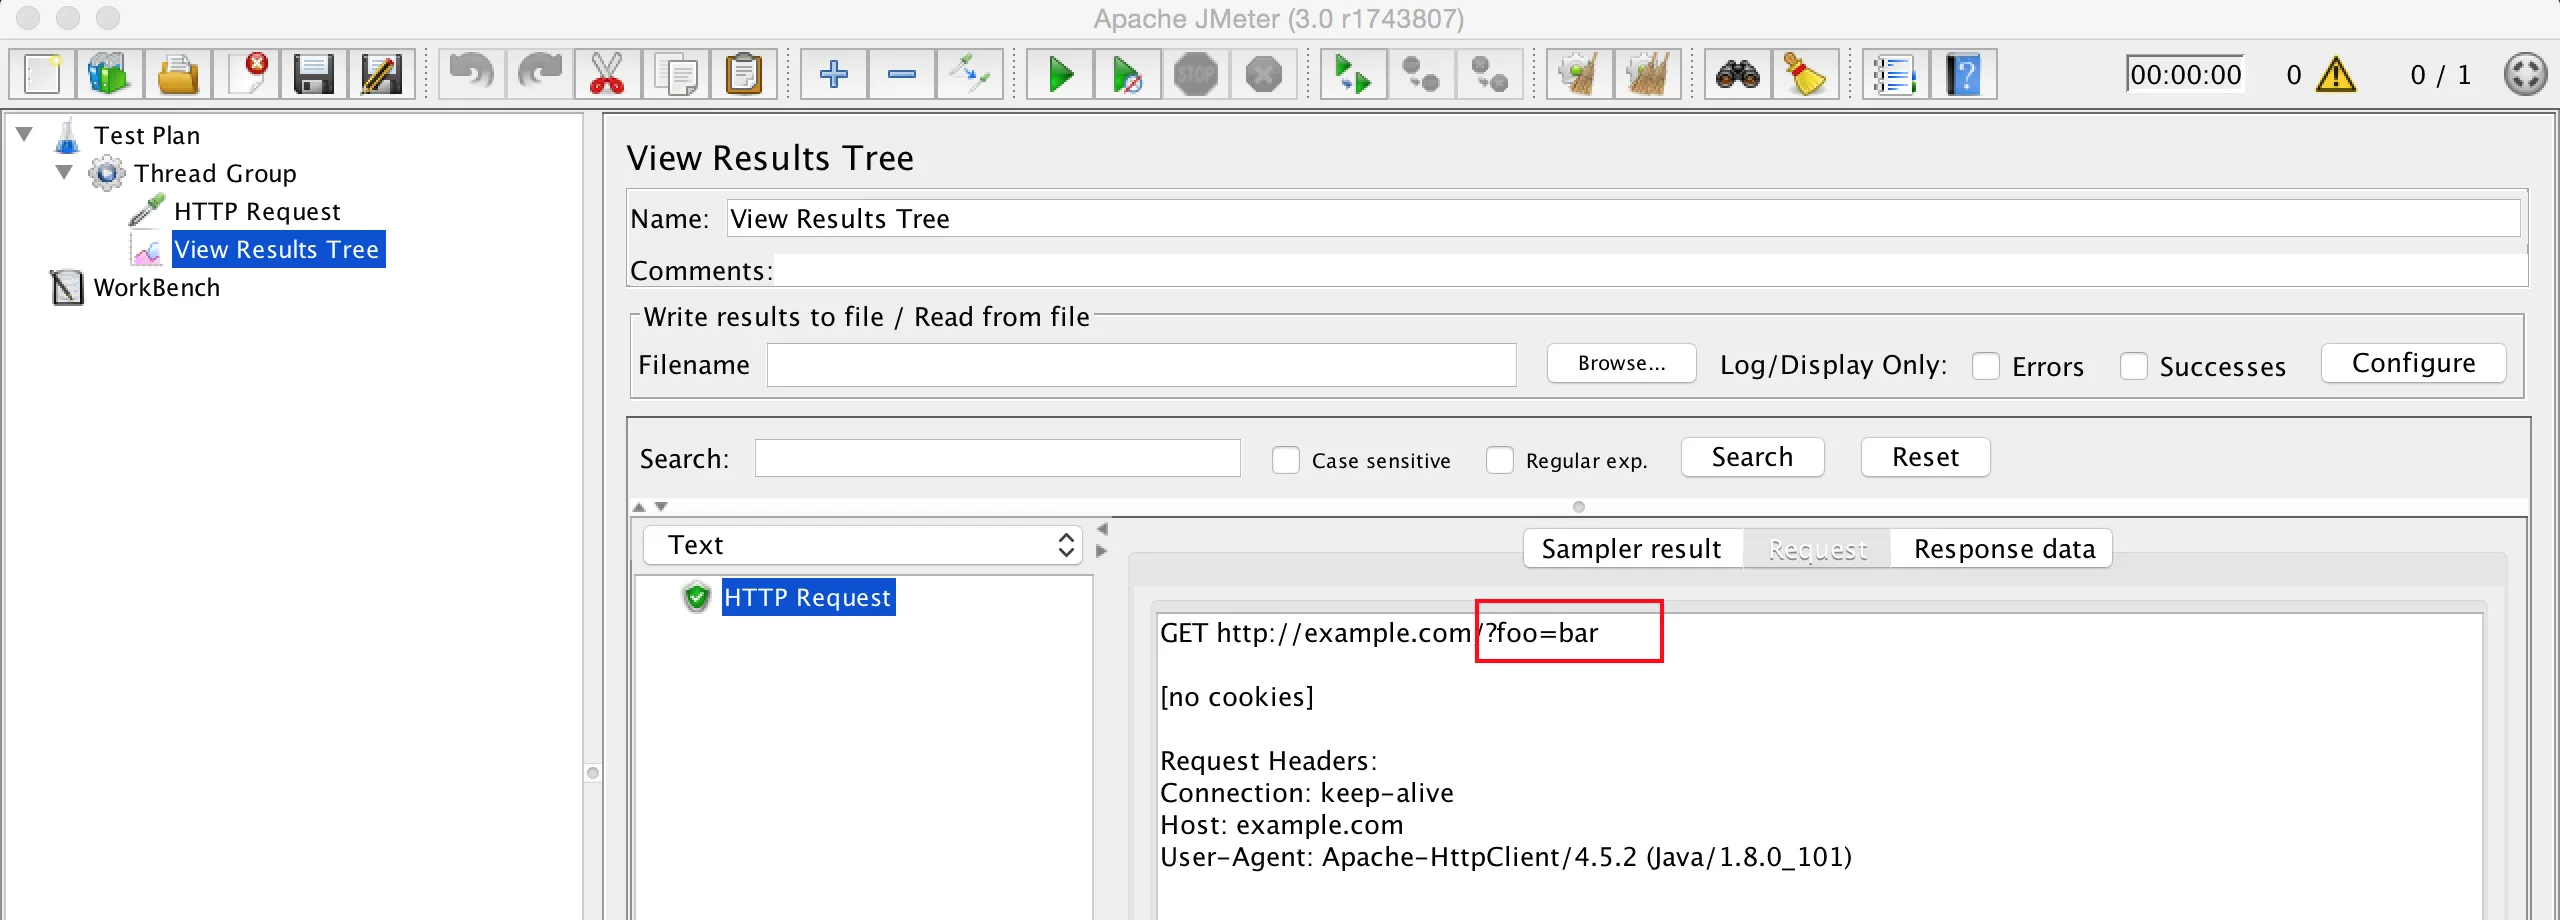Click the 00:00:00 elapsed timer
Viewport: 2560px width, 920px height.
click(x=2186, y=75)
